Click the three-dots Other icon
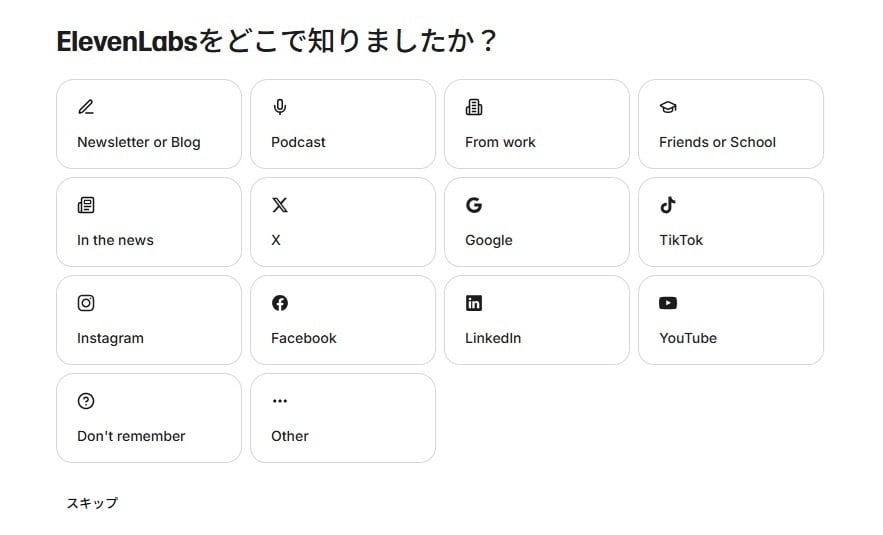 (280, 401)
